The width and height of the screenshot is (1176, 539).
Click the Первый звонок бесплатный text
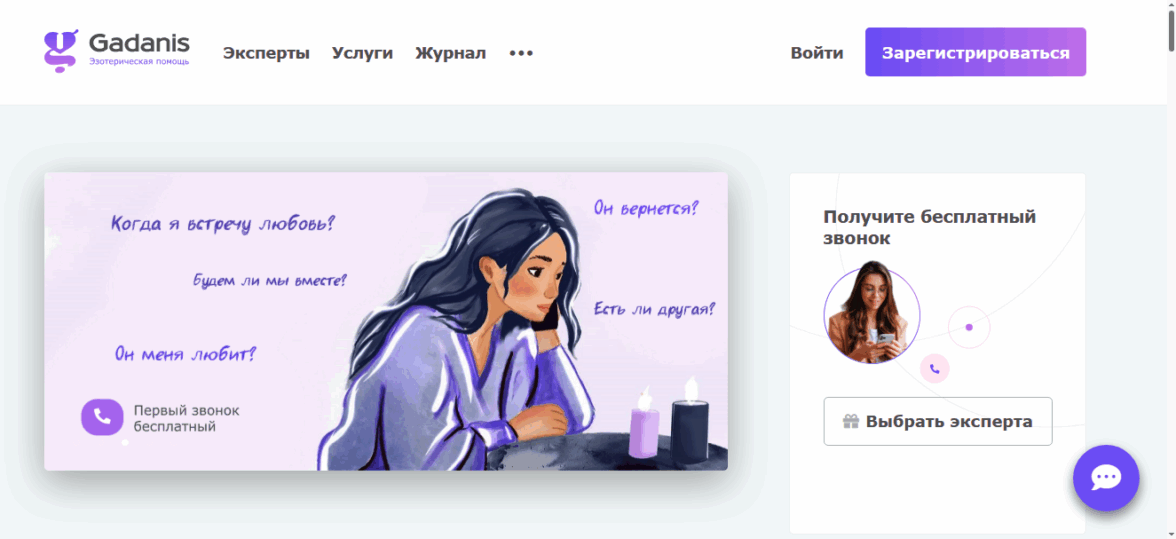[187, 419]
